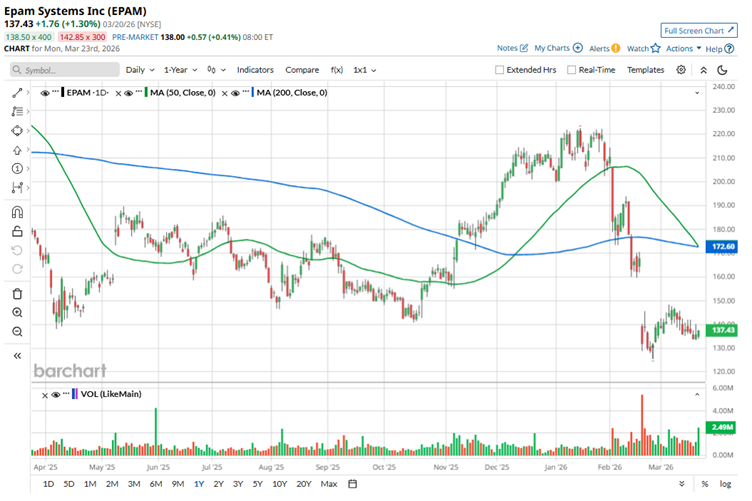Hide the MA 50 line eye icon
The width and height of the screenshot is (752, 501).
coord(129,93)
